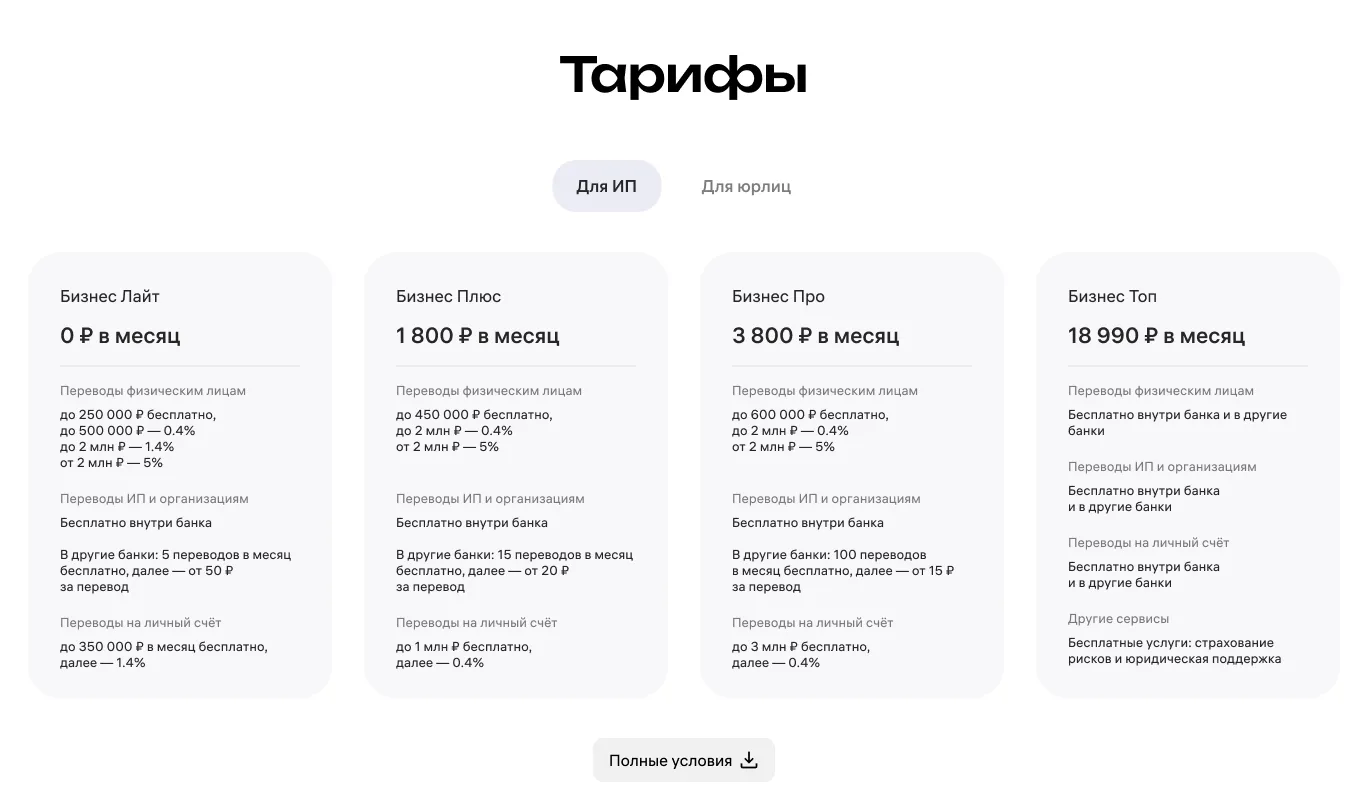This screenshot has width=1368, height=808.
Task: Click Бесплатные услуги: страхование рисков text
Action: [1174, 651]
